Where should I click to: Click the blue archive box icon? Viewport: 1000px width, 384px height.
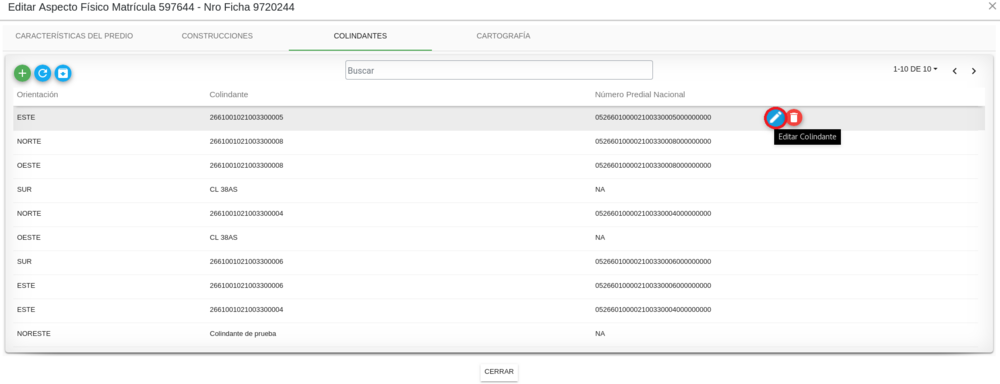pos(62,73)
